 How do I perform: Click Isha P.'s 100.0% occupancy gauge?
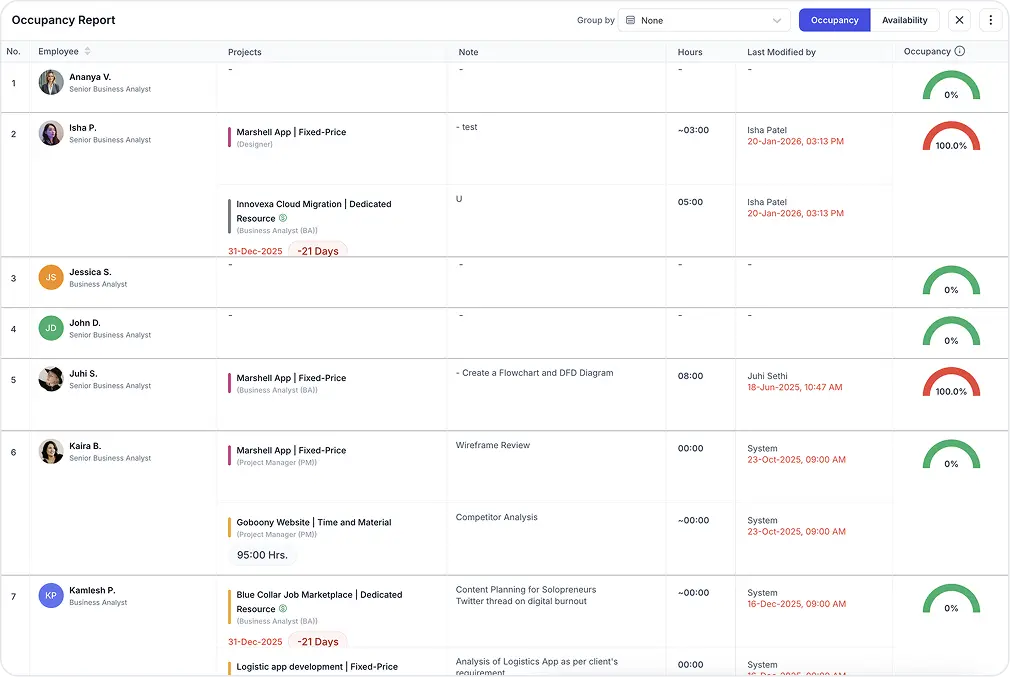(x=951, y=137)
